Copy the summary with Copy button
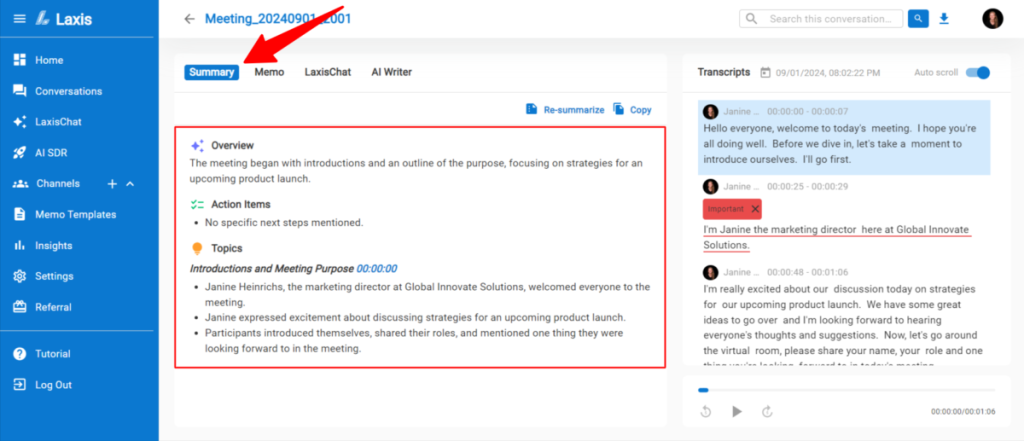This screenshot has width=1024, height=441. [632, 110]
